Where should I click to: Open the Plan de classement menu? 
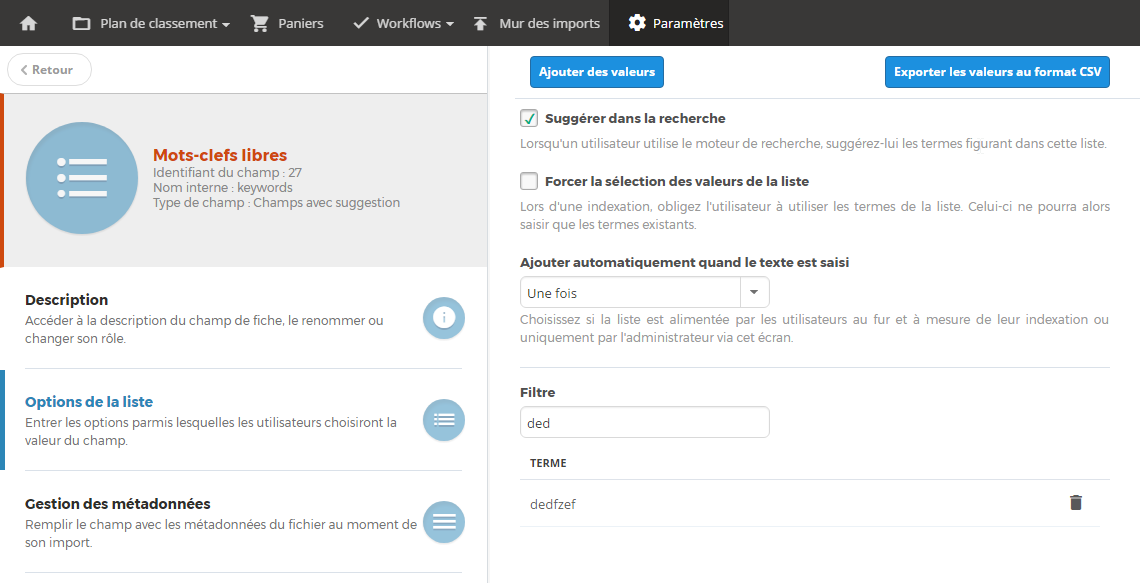[x=151, y=23]
